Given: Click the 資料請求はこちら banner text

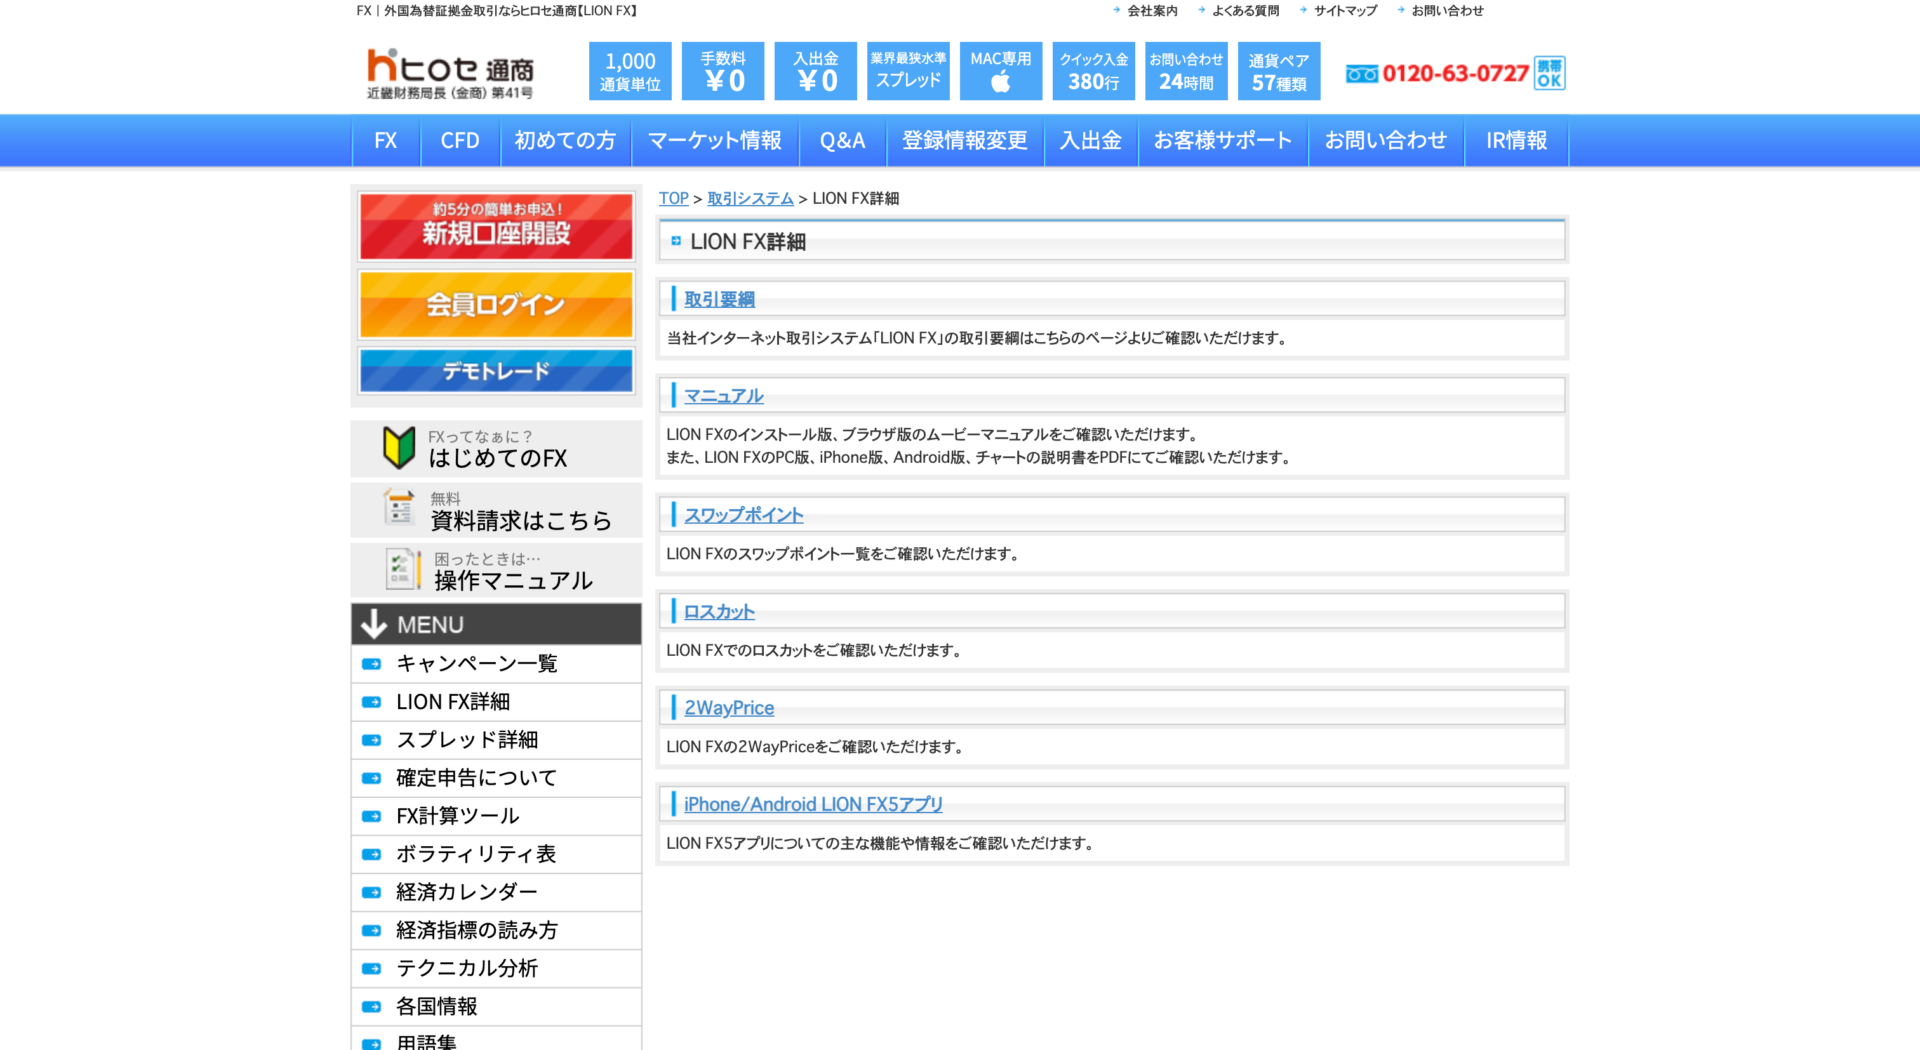Looking at the screenshot, I should click(x=521, y=520).
